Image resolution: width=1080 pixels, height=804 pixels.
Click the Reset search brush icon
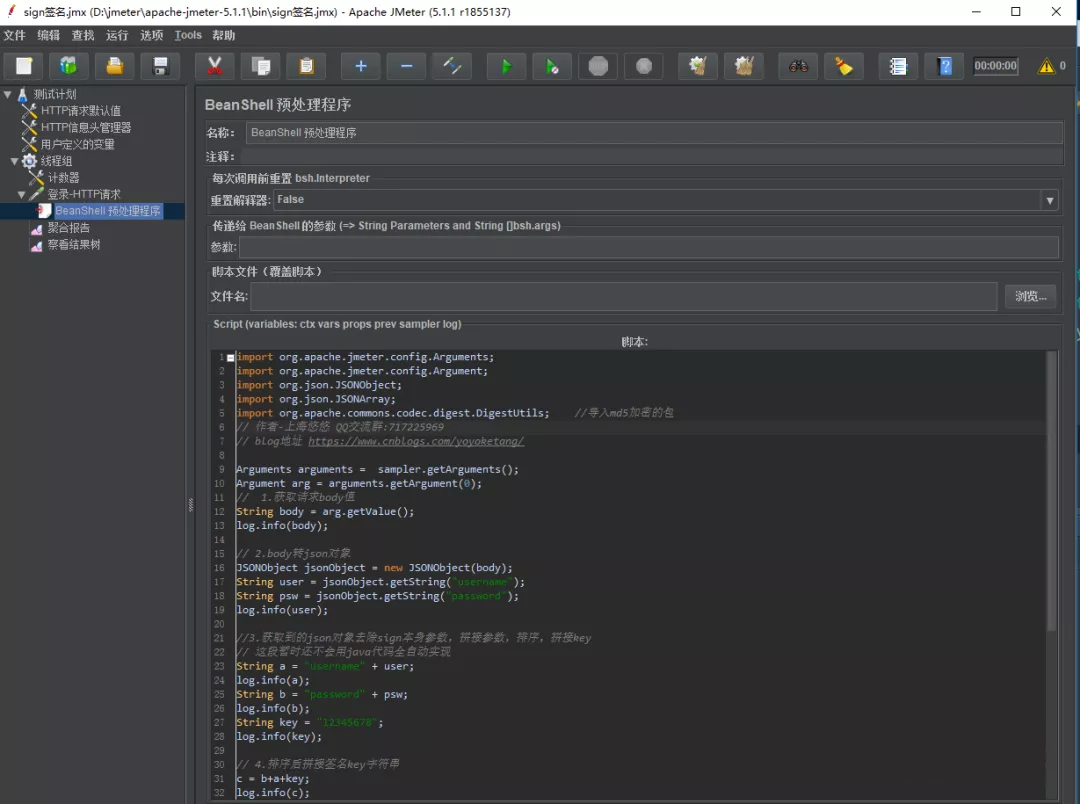click(x=844, y=66)
